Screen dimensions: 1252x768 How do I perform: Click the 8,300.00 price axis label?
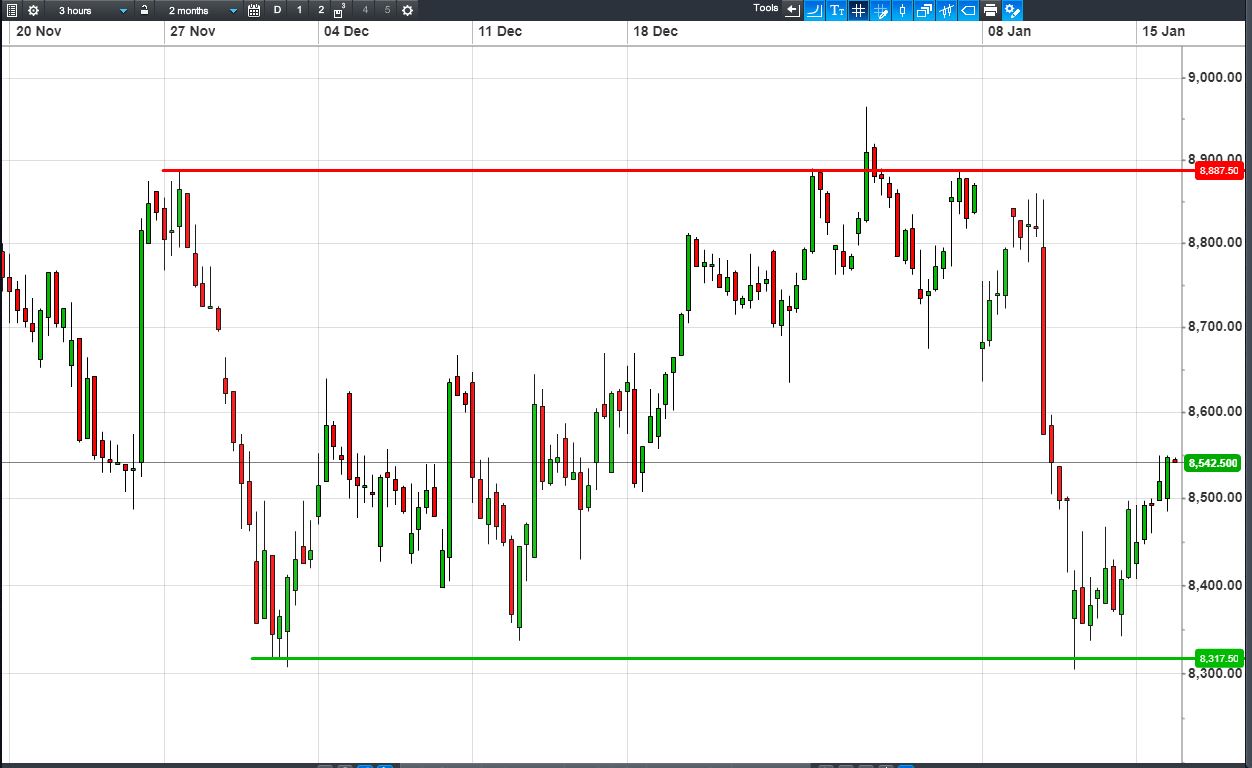1215,674
